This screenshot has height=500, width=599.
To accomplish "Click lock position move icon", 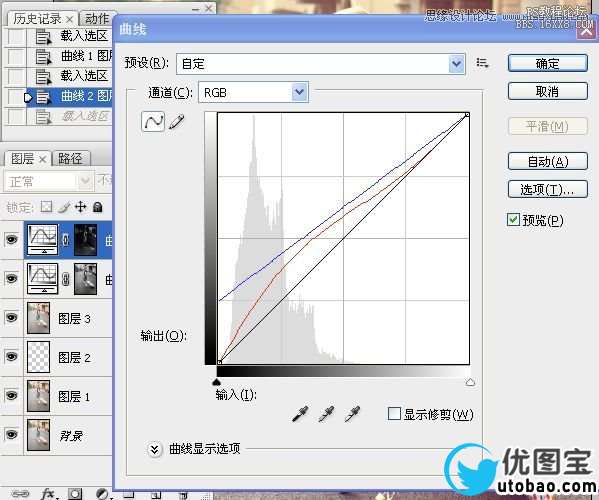I will pos(81,207).
